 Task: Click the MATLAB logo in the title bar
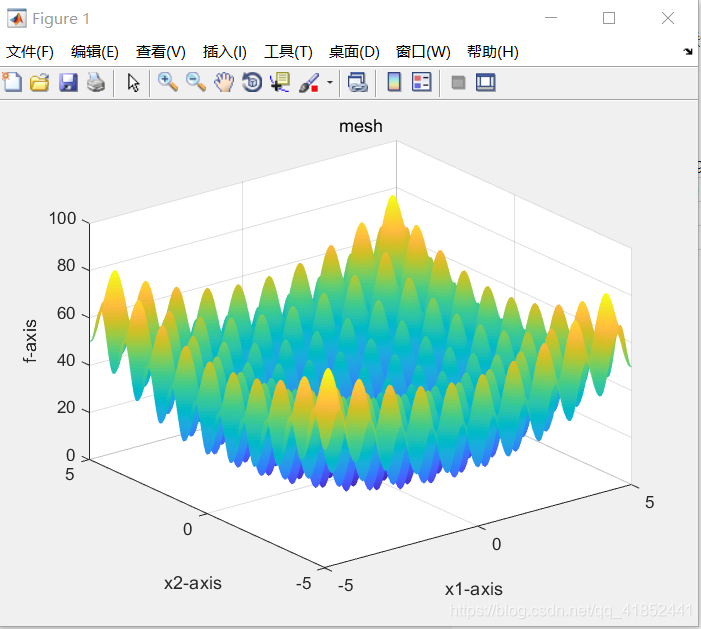17,18
